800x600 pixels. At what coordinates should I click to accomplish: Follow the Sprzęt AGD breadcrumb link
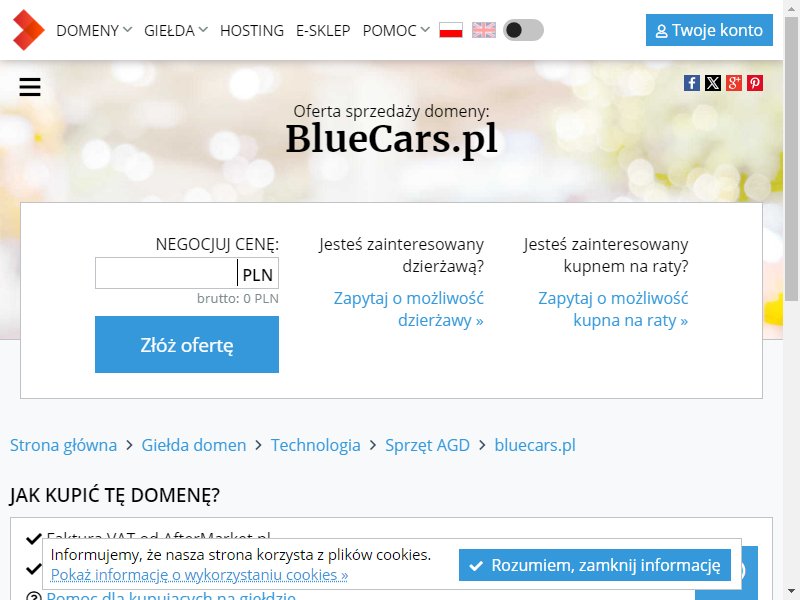tap(427, 445)
